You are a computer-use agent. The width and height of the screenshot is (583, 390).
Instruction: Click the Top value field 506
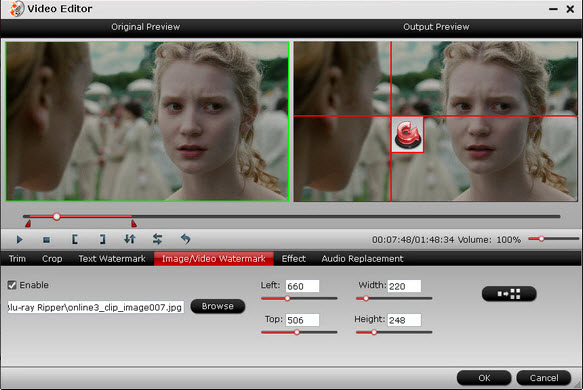click(x=302, y=320)
